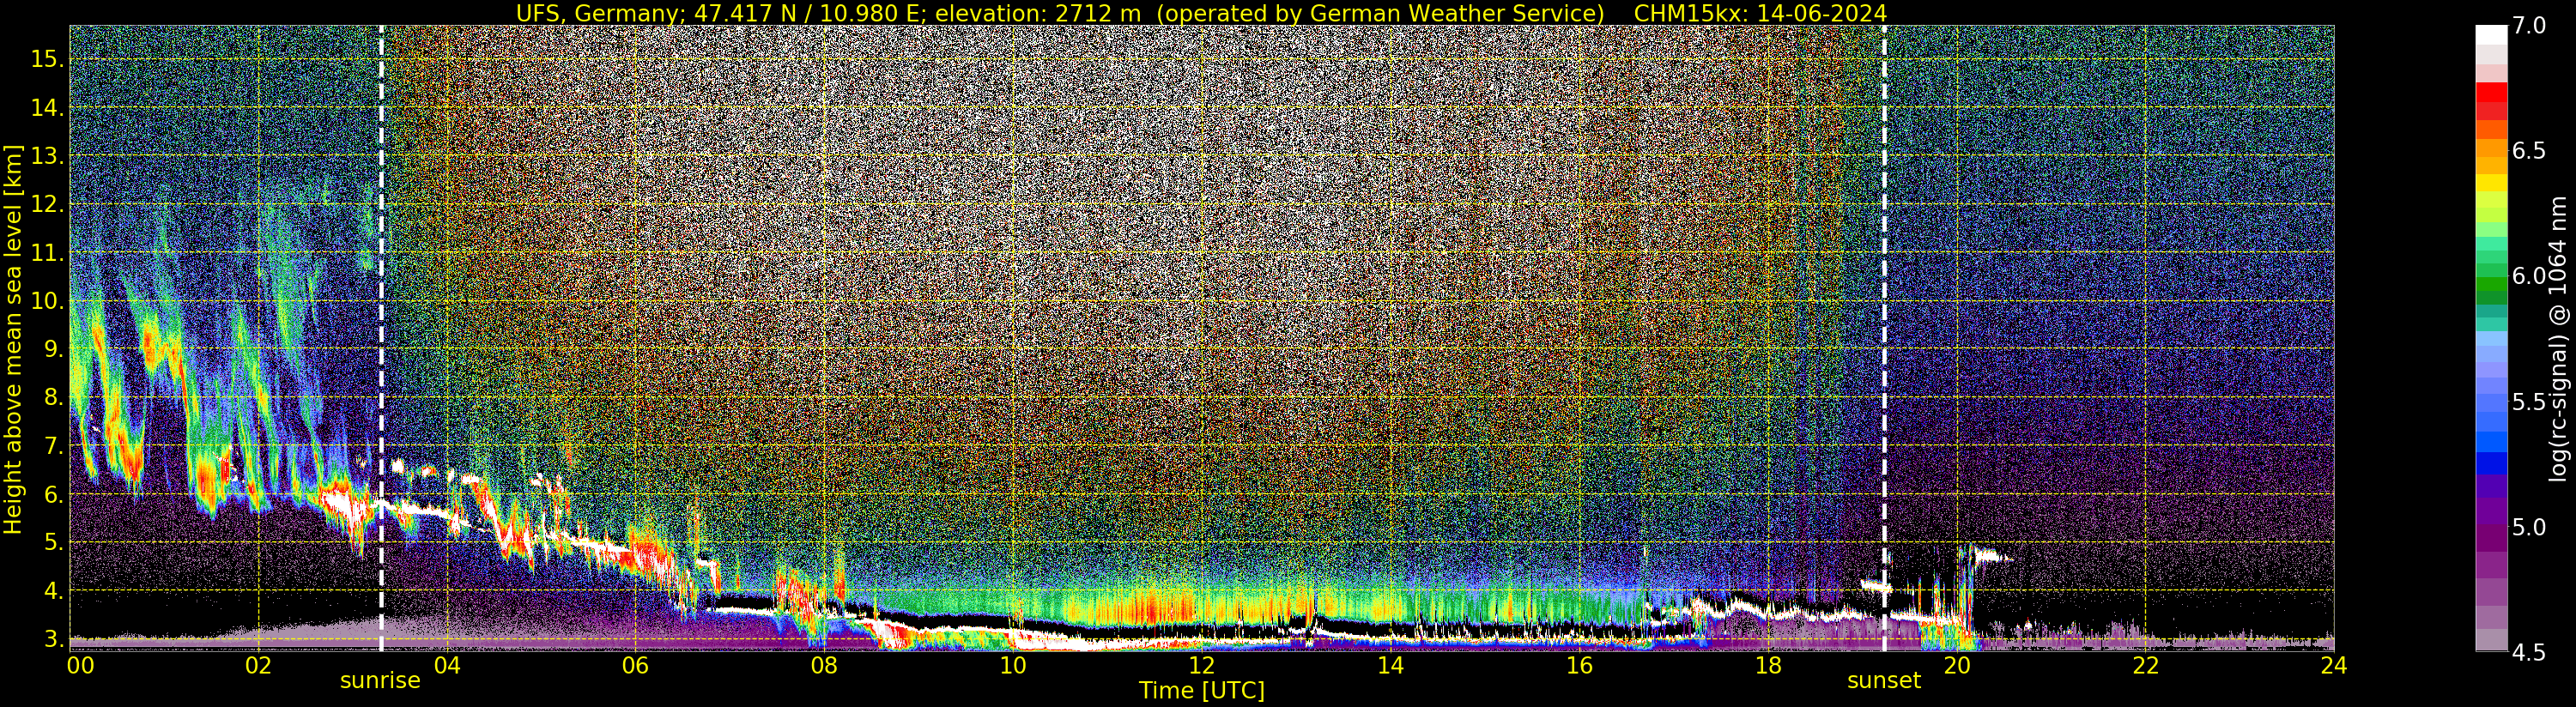
Task: Click the height axis tick '3.'
Action: [x=54, y=639]
